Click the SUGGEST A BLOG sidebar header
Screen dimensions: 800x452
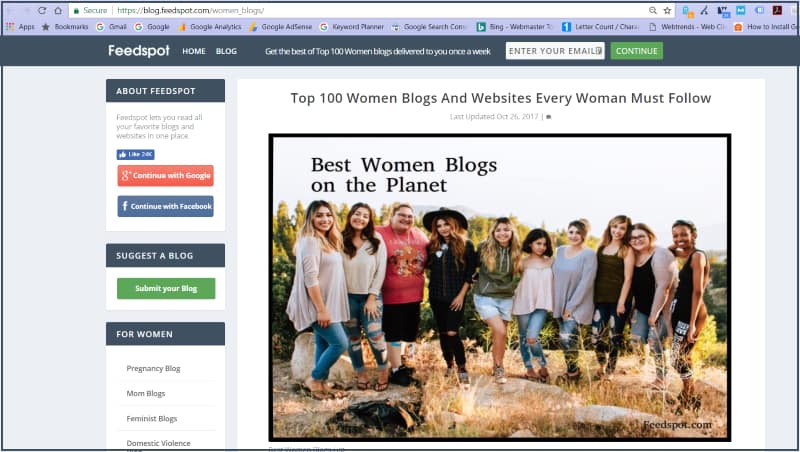coord(165,256)
